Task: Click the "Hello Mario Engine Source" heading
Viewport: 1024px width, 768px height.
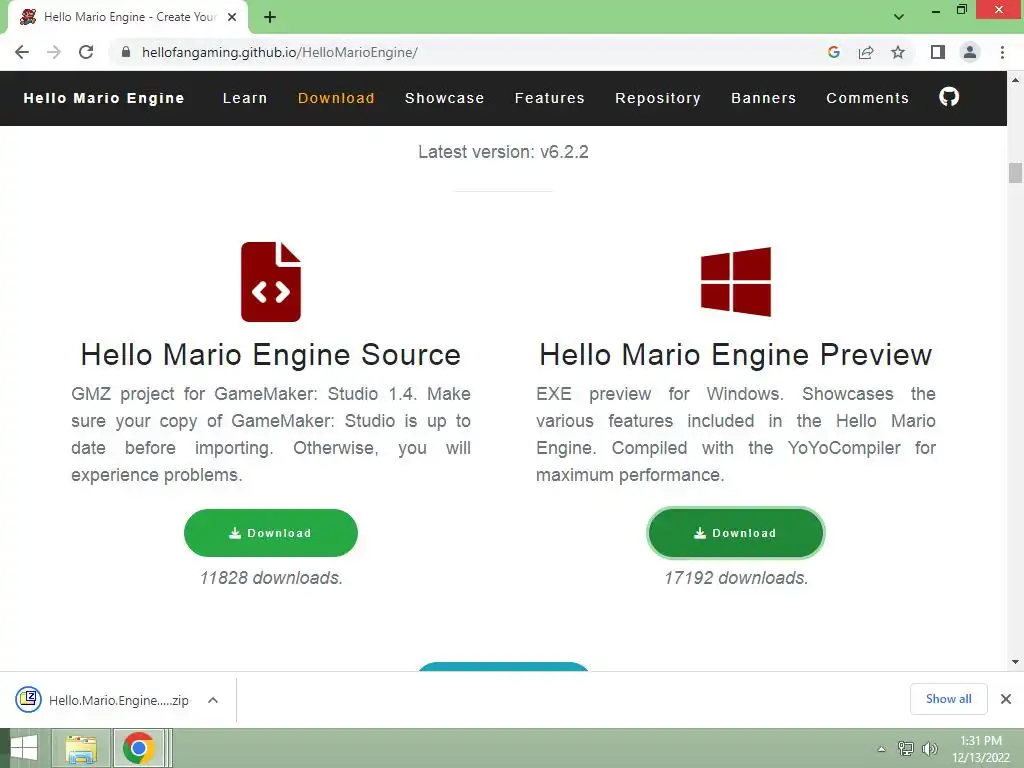Action: [x=271, y=355]
